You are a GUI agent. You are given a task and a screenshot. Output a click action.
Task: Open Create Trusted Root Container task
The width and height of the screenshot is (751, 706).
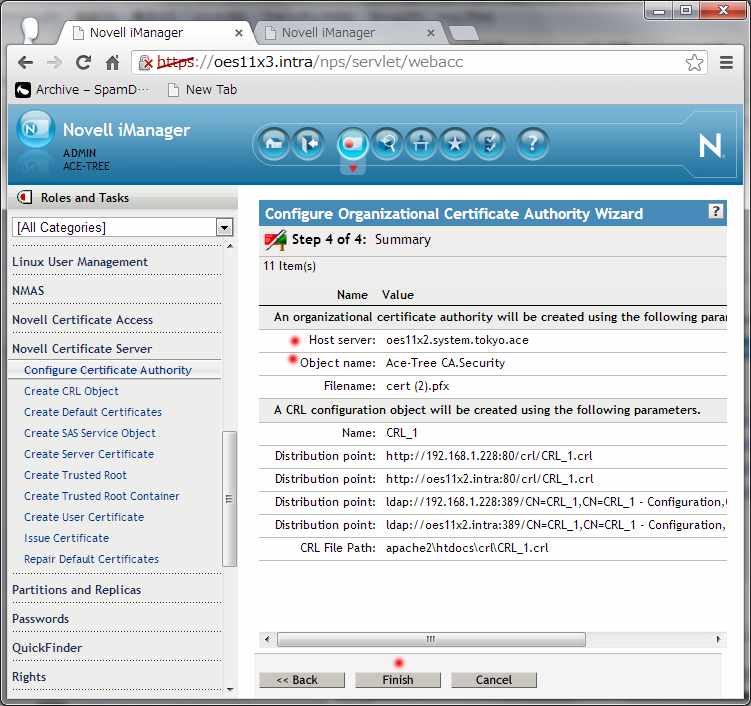(102, 496)
